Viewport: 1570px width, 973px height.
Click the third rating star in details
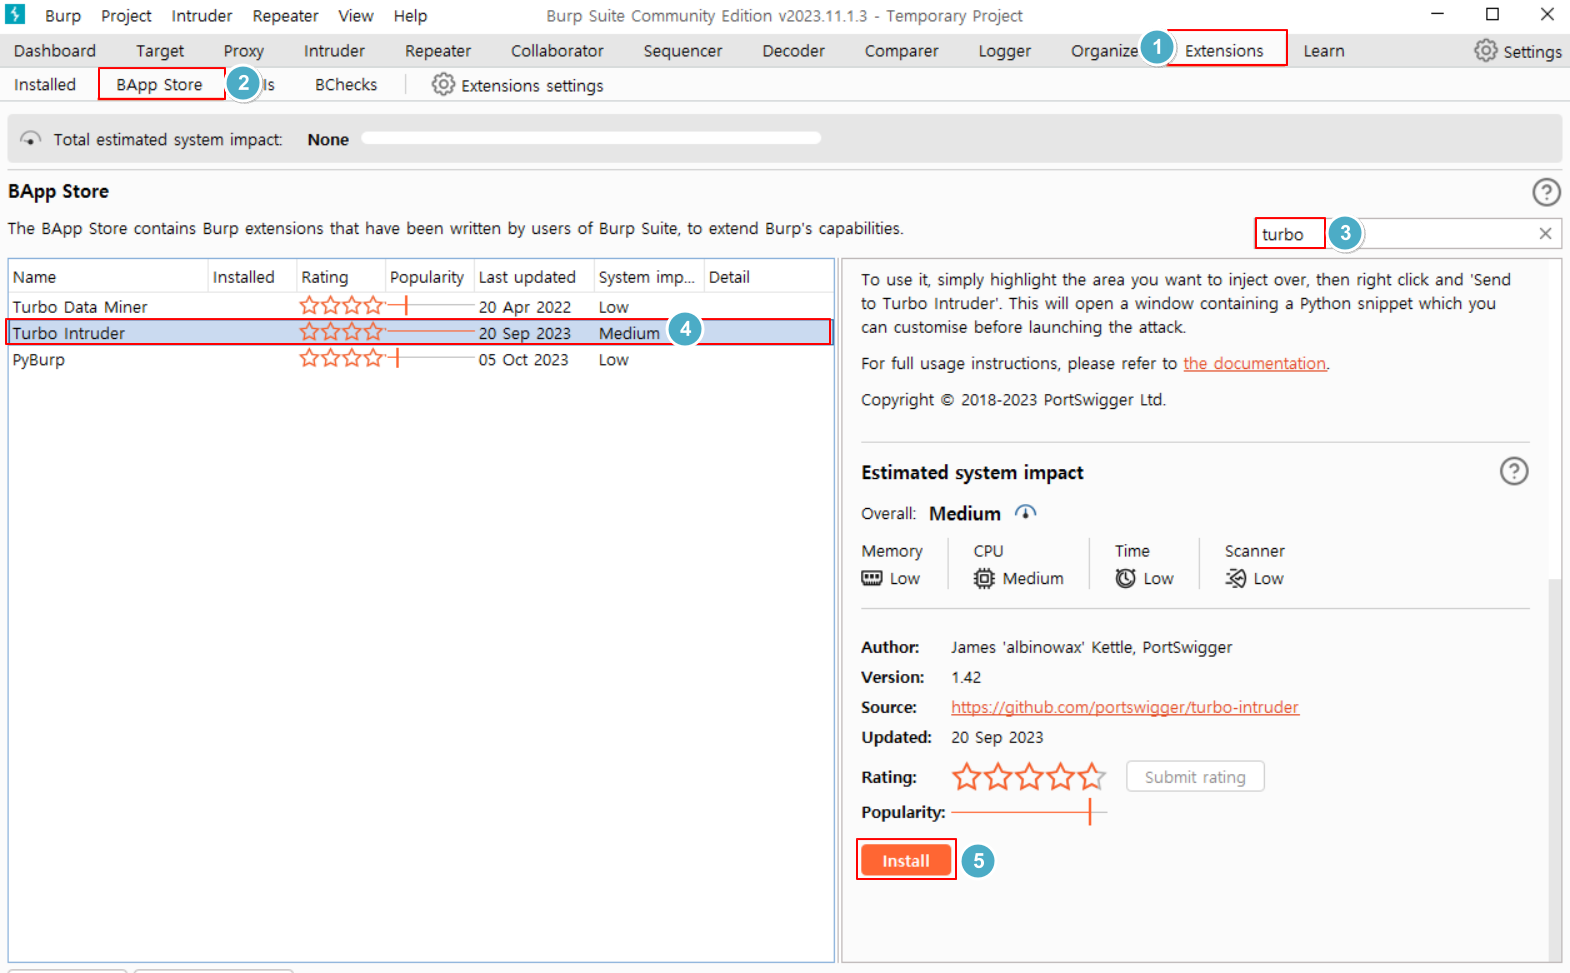click(x=1029, y=776)
